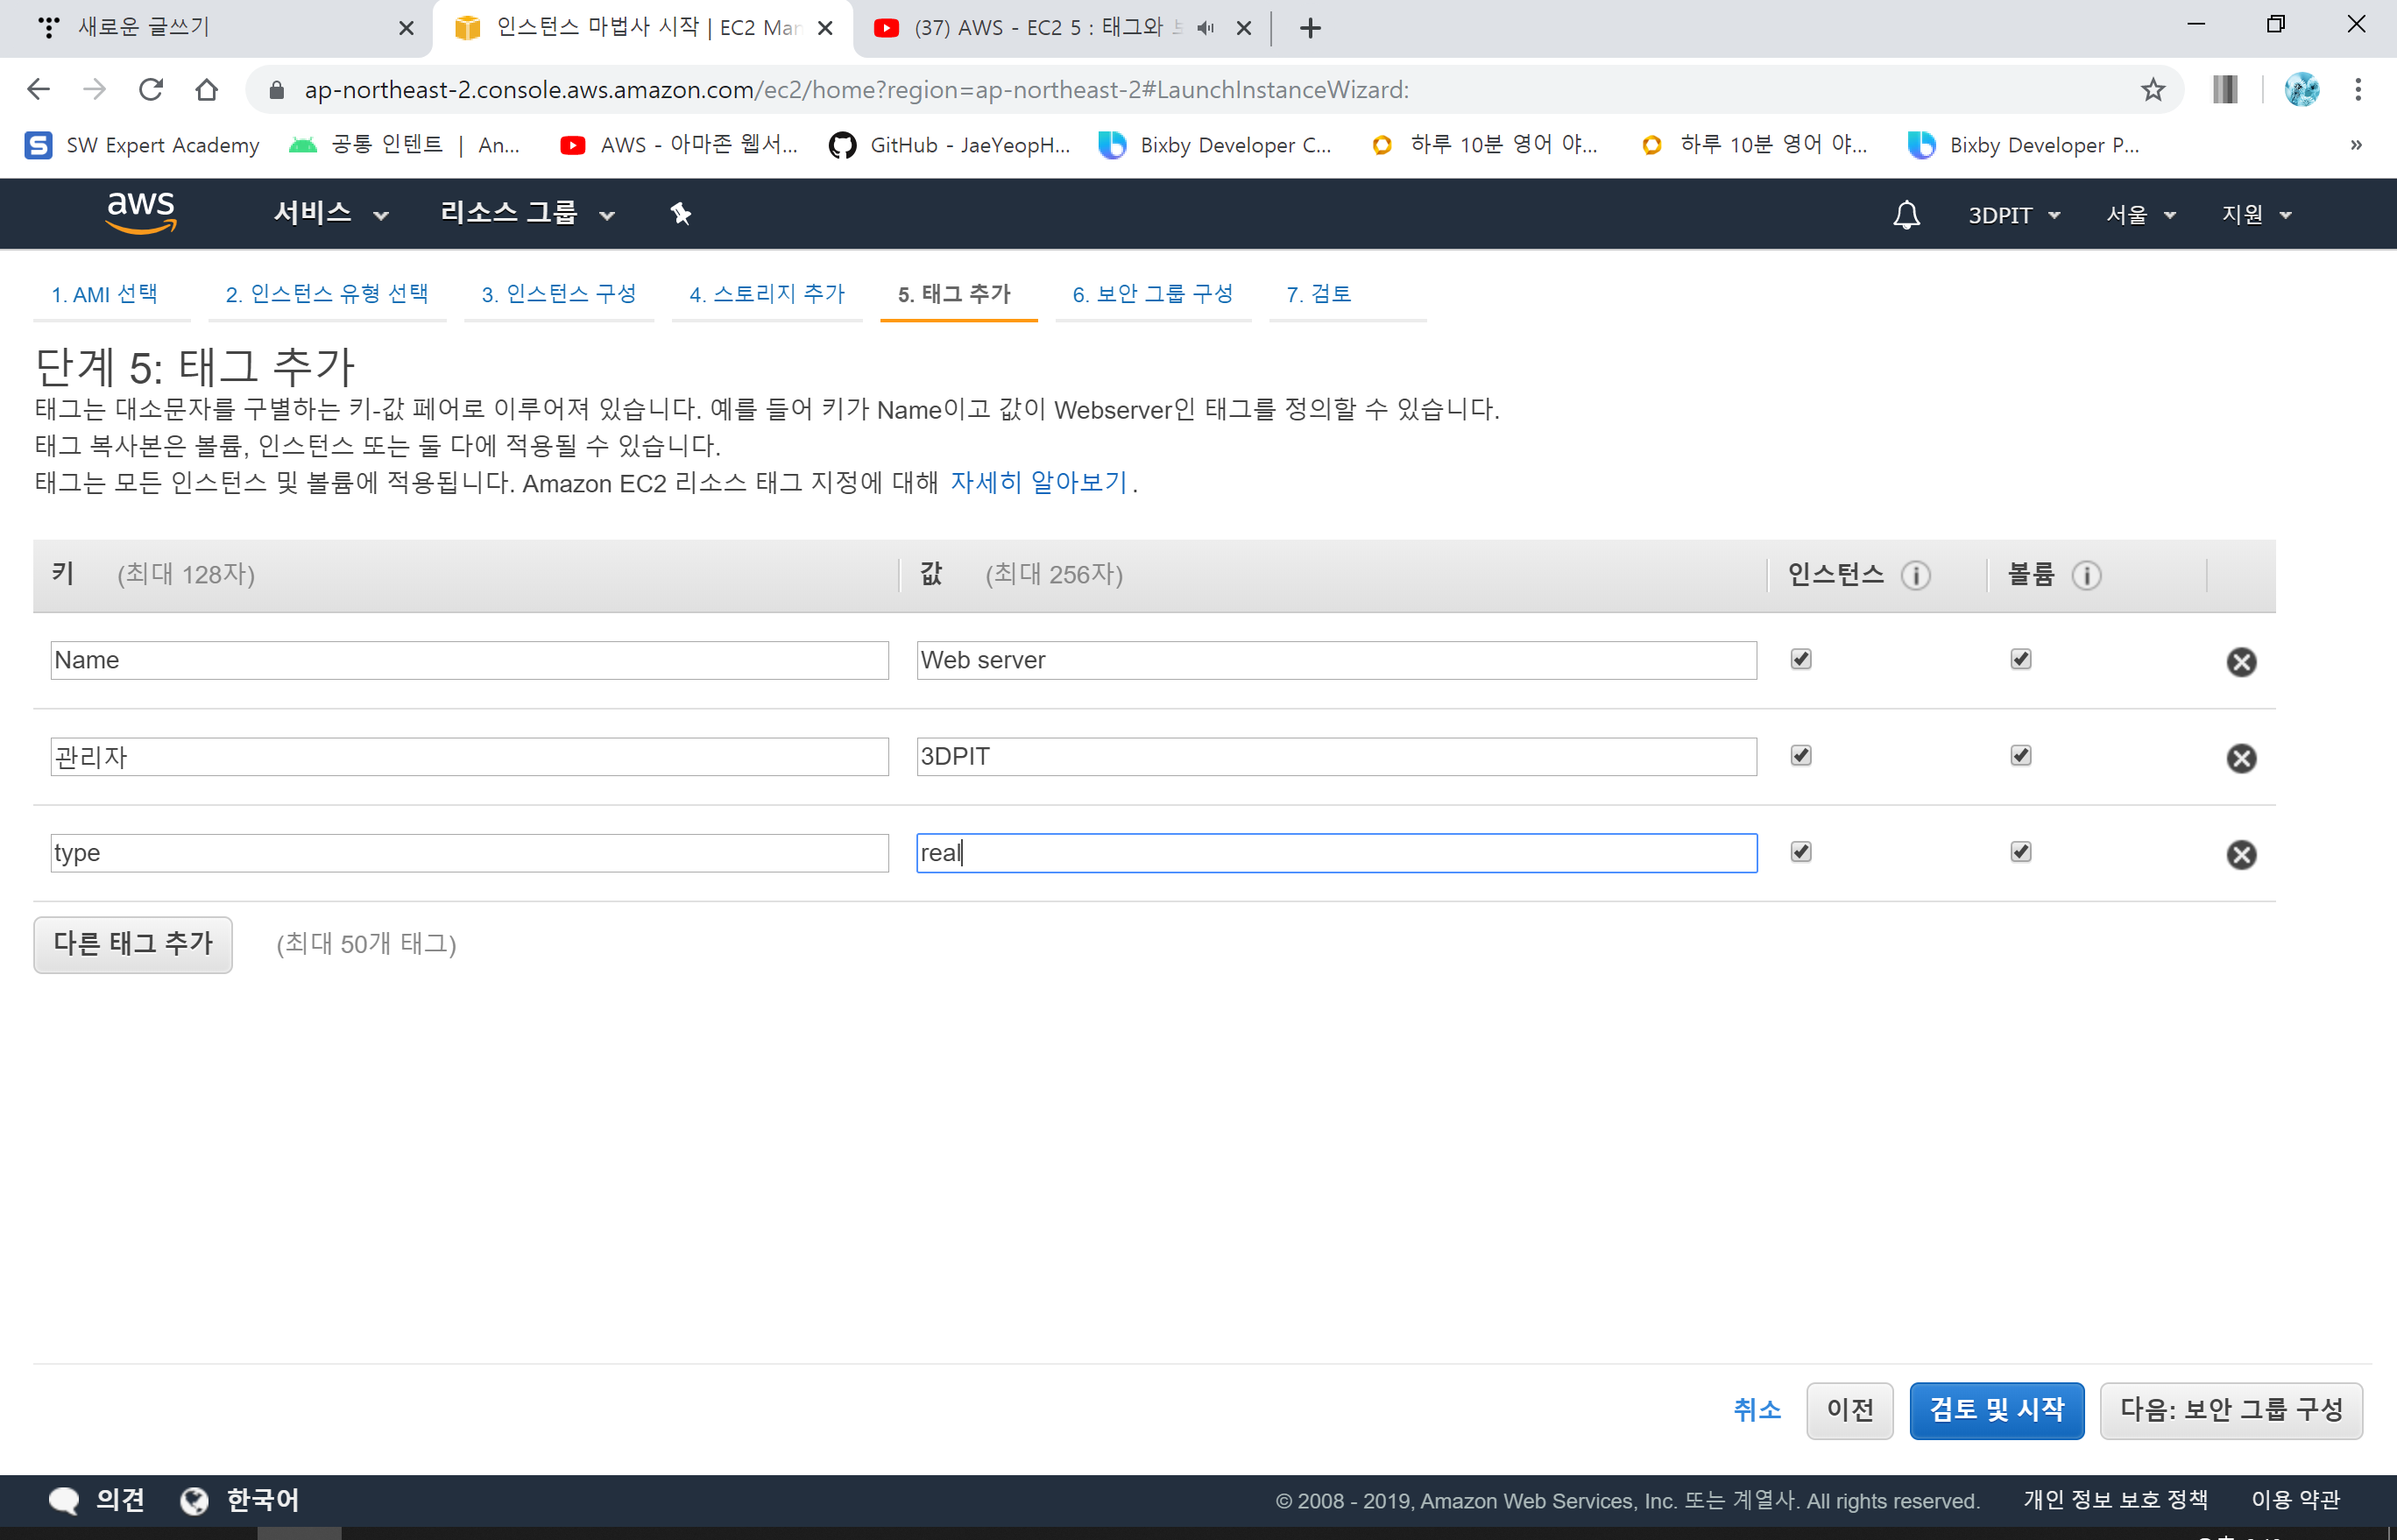Click the AWS logo home icon
The width and height of the screenshot is (2397, 1540).
coord(141,212)
